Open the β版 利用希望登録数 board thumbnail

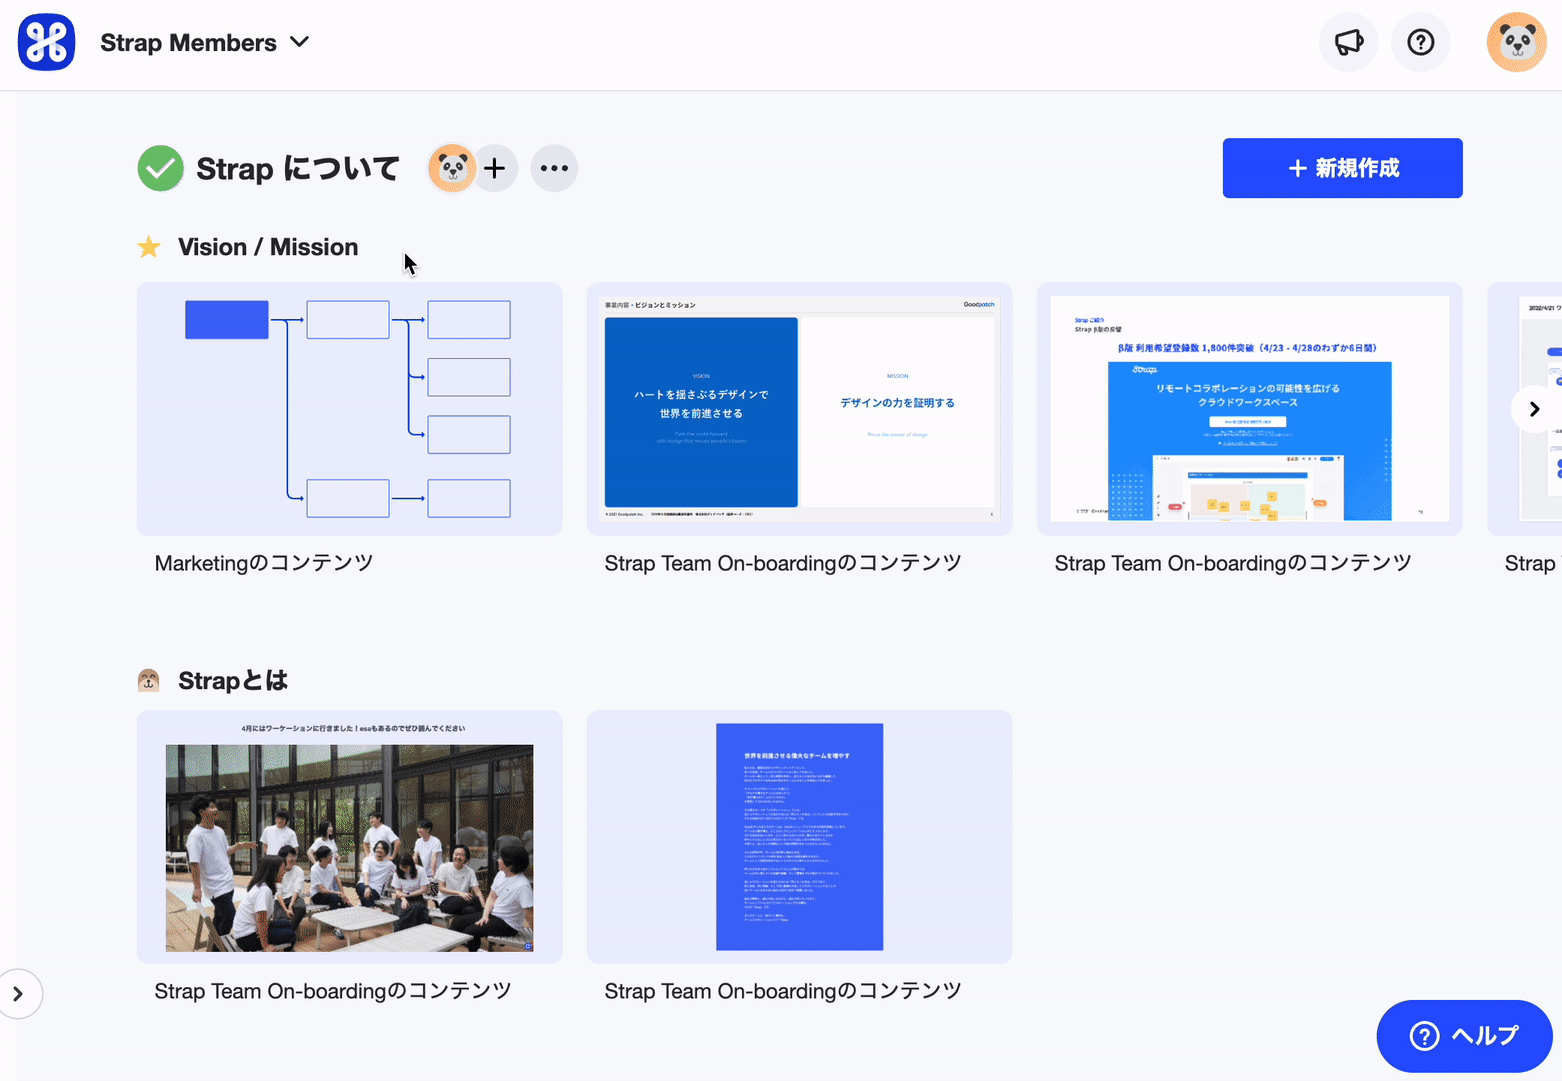(x=1249, y=409)
